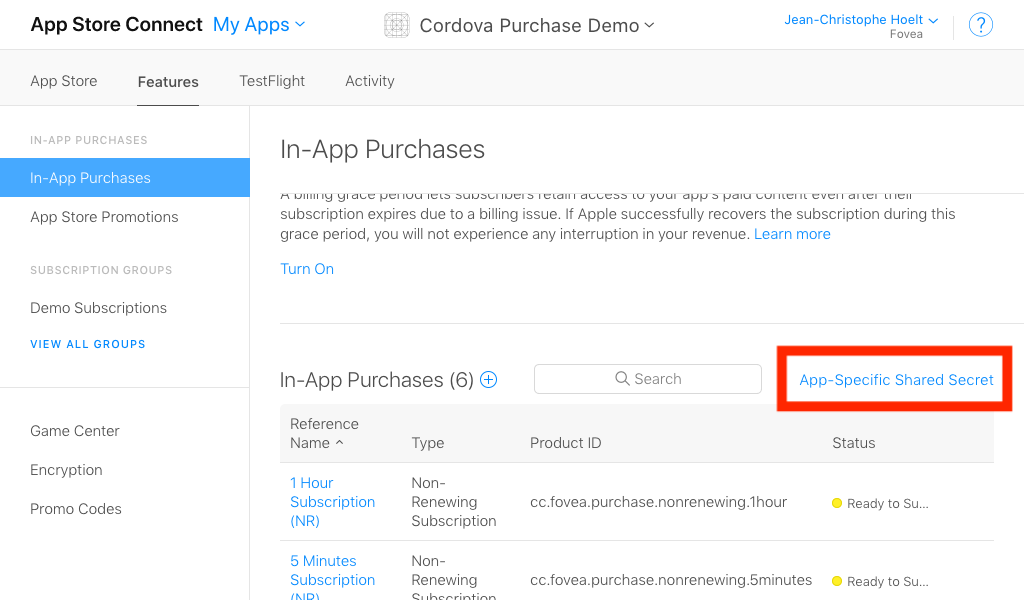Sort by Reference Name column
The height and width of the screenshot is (600, 1024).
coord(324,434)
